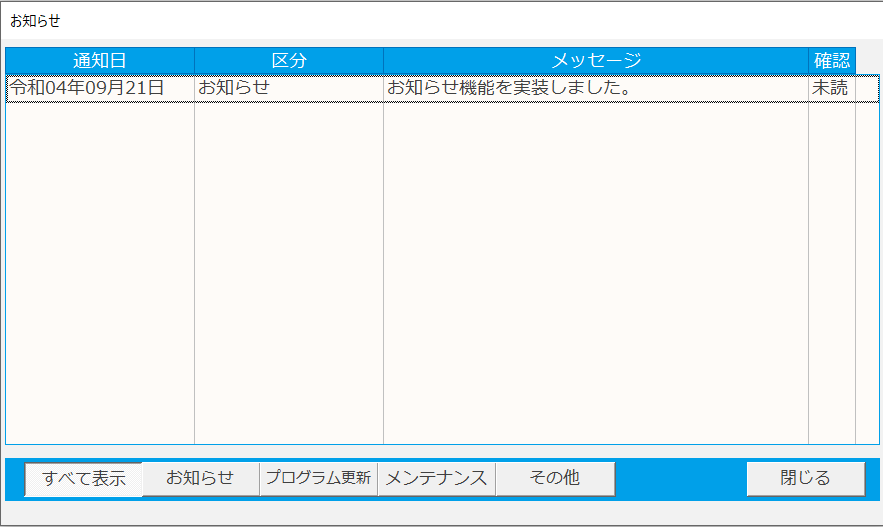
Task: Click empty space under the 区分 column
Action: pyautogui.click(x=289, y=270)
